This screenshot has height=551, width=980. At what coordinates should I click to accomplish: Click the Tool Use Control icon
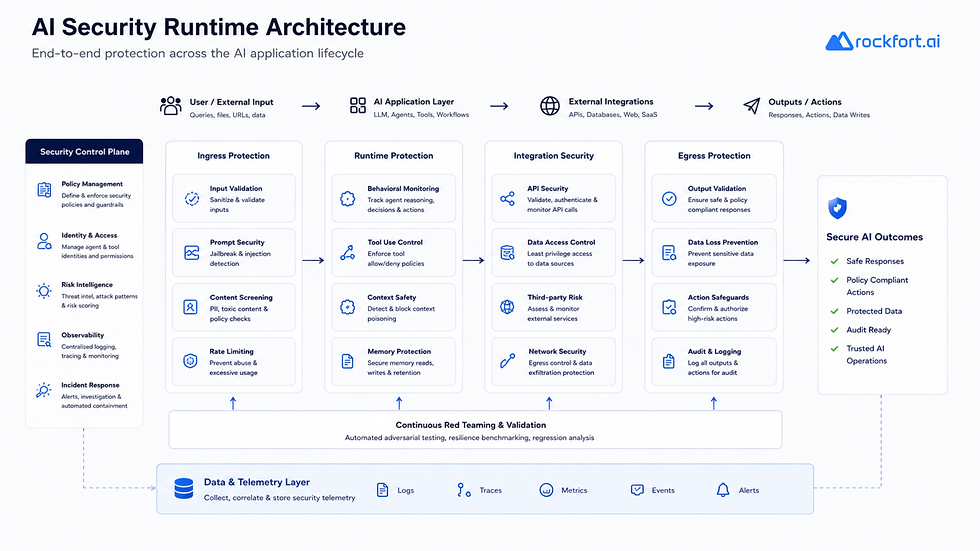pos(348,252)
